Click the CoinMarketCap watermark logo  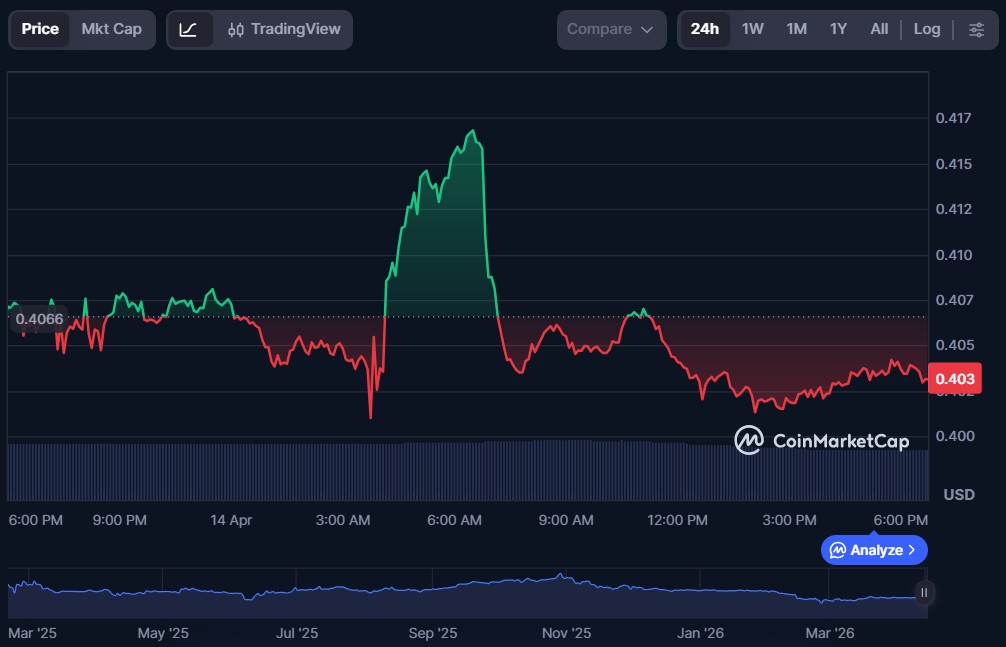(749, 440)
